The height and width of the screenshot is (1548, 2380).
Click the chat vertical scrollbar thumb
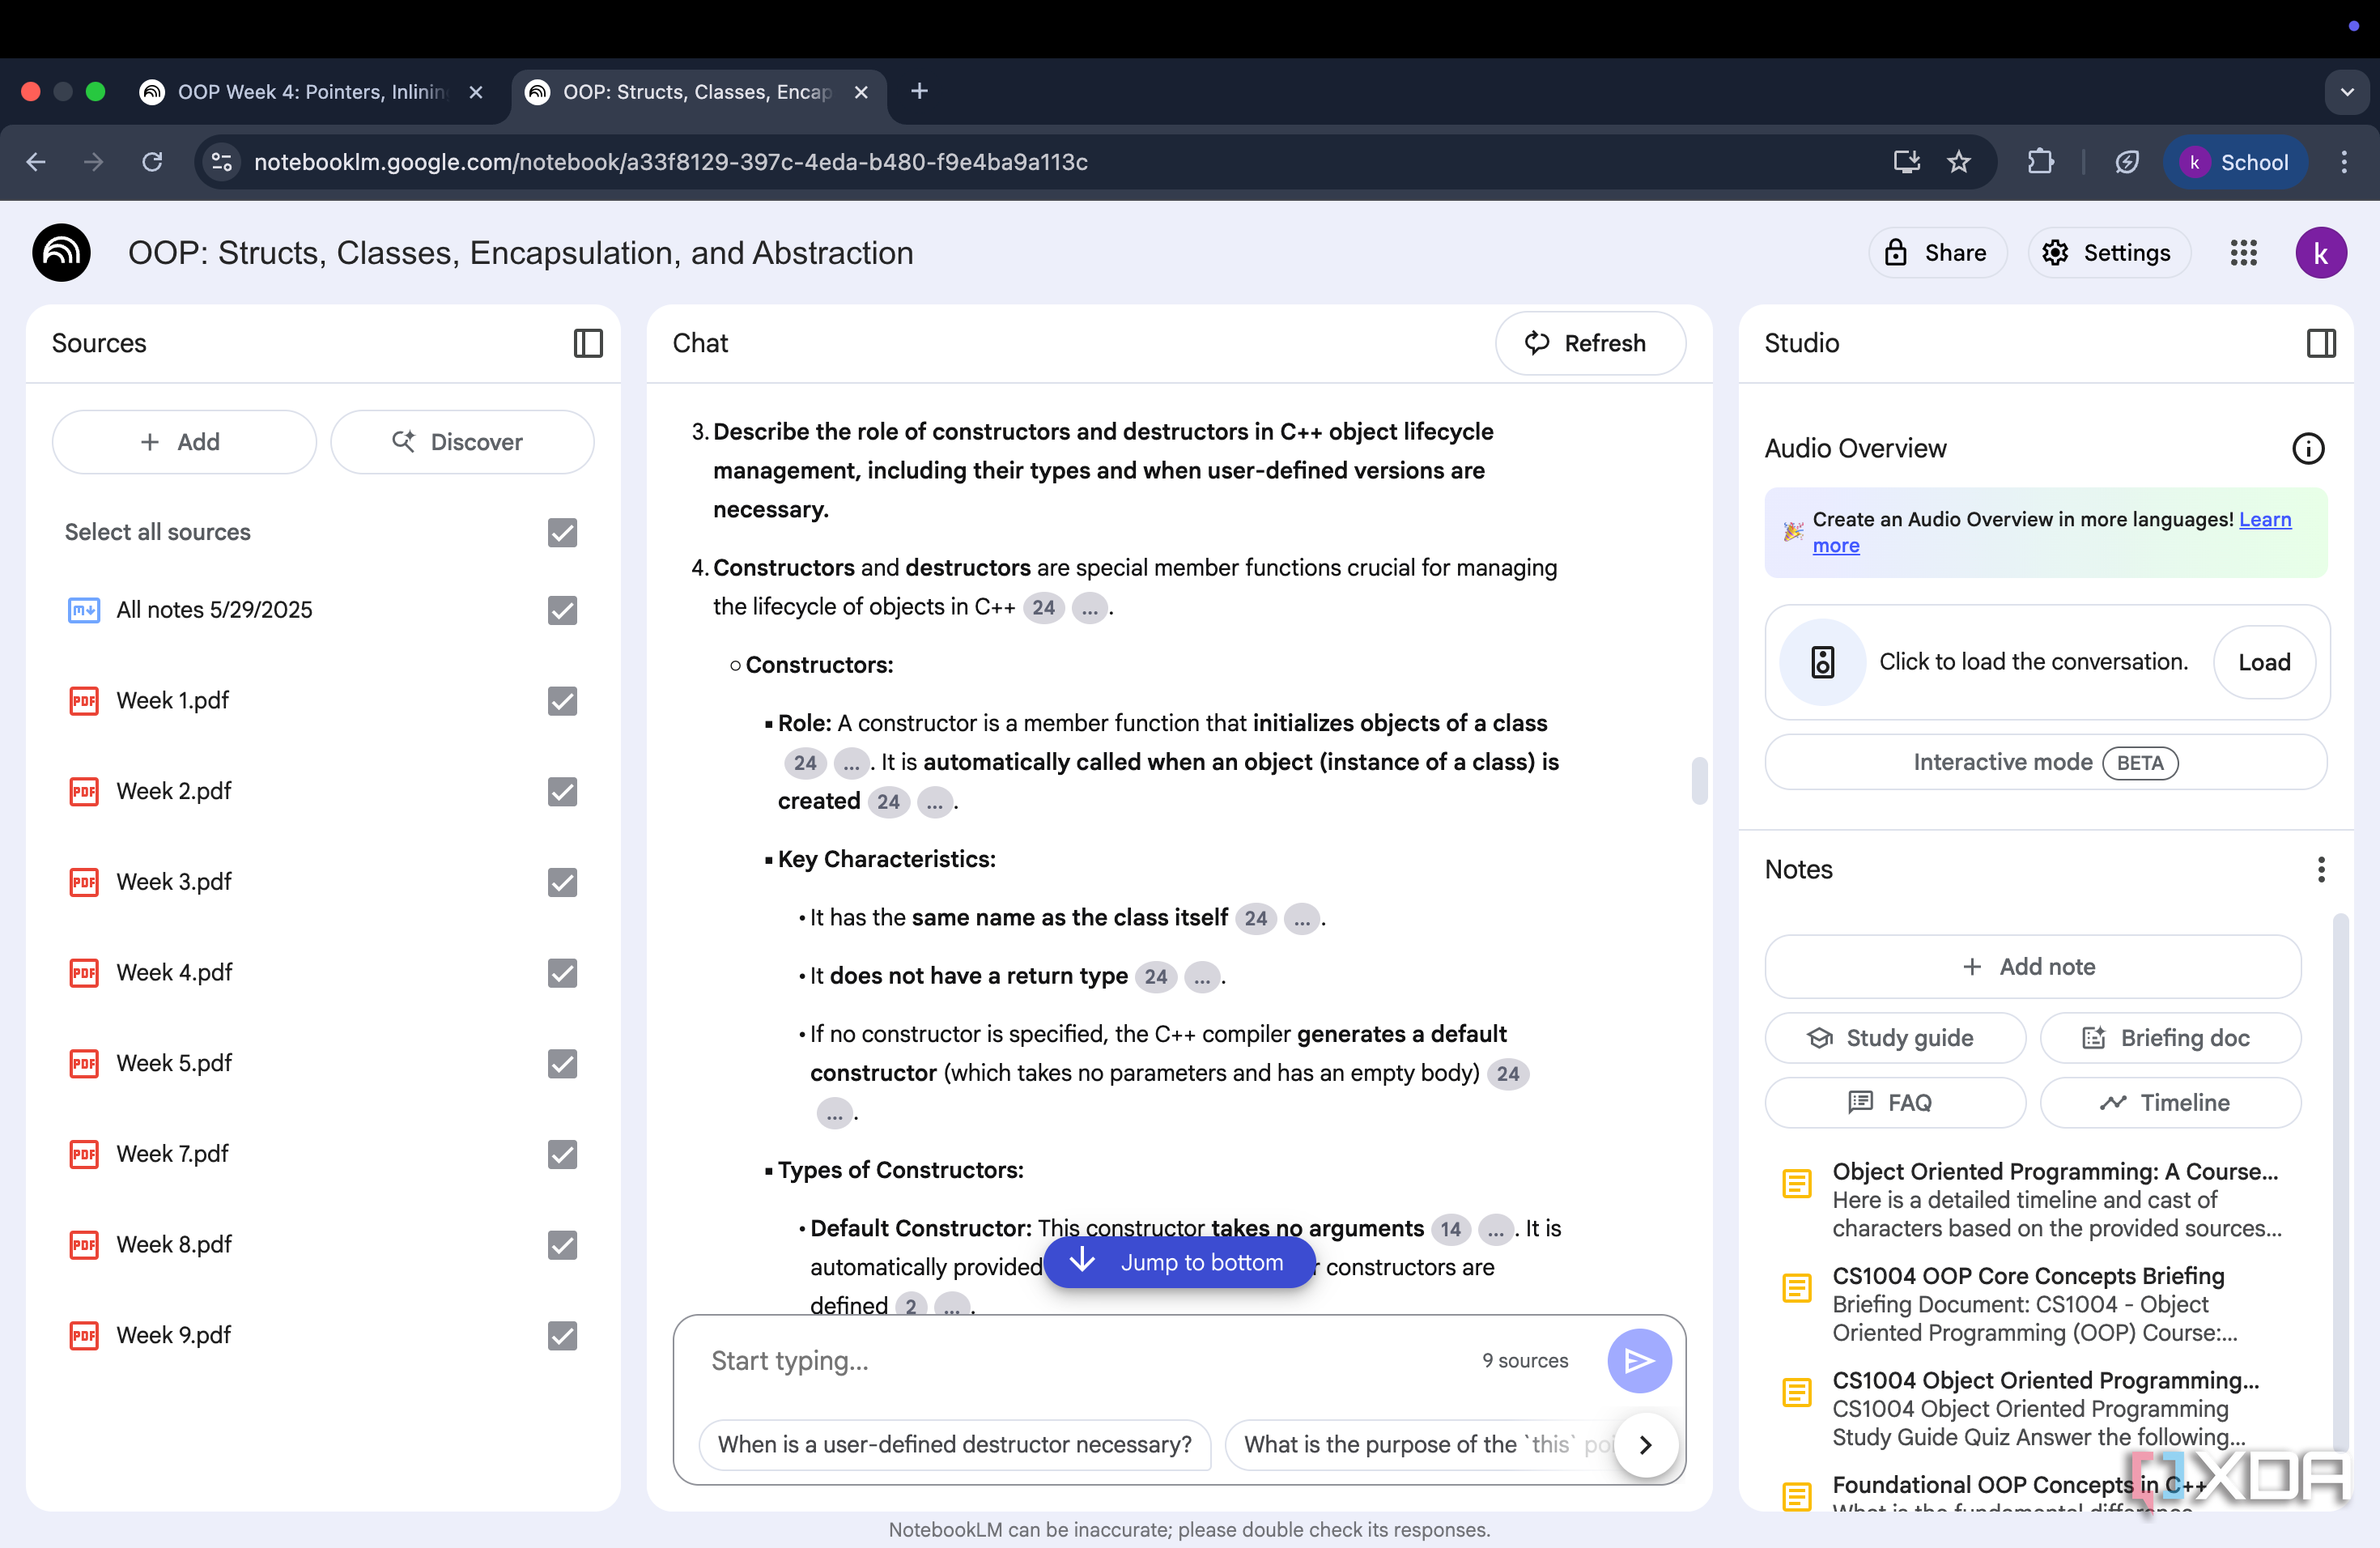[1699, 781]
